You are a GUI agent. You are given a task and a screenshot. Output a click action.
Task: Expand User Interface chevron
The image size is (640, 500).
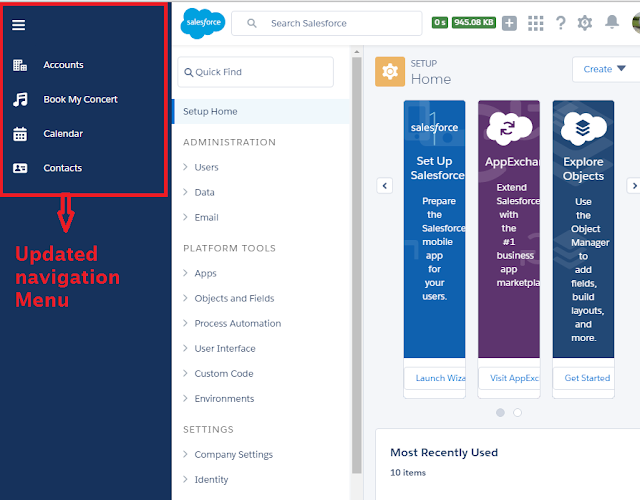tap(185, 348)
